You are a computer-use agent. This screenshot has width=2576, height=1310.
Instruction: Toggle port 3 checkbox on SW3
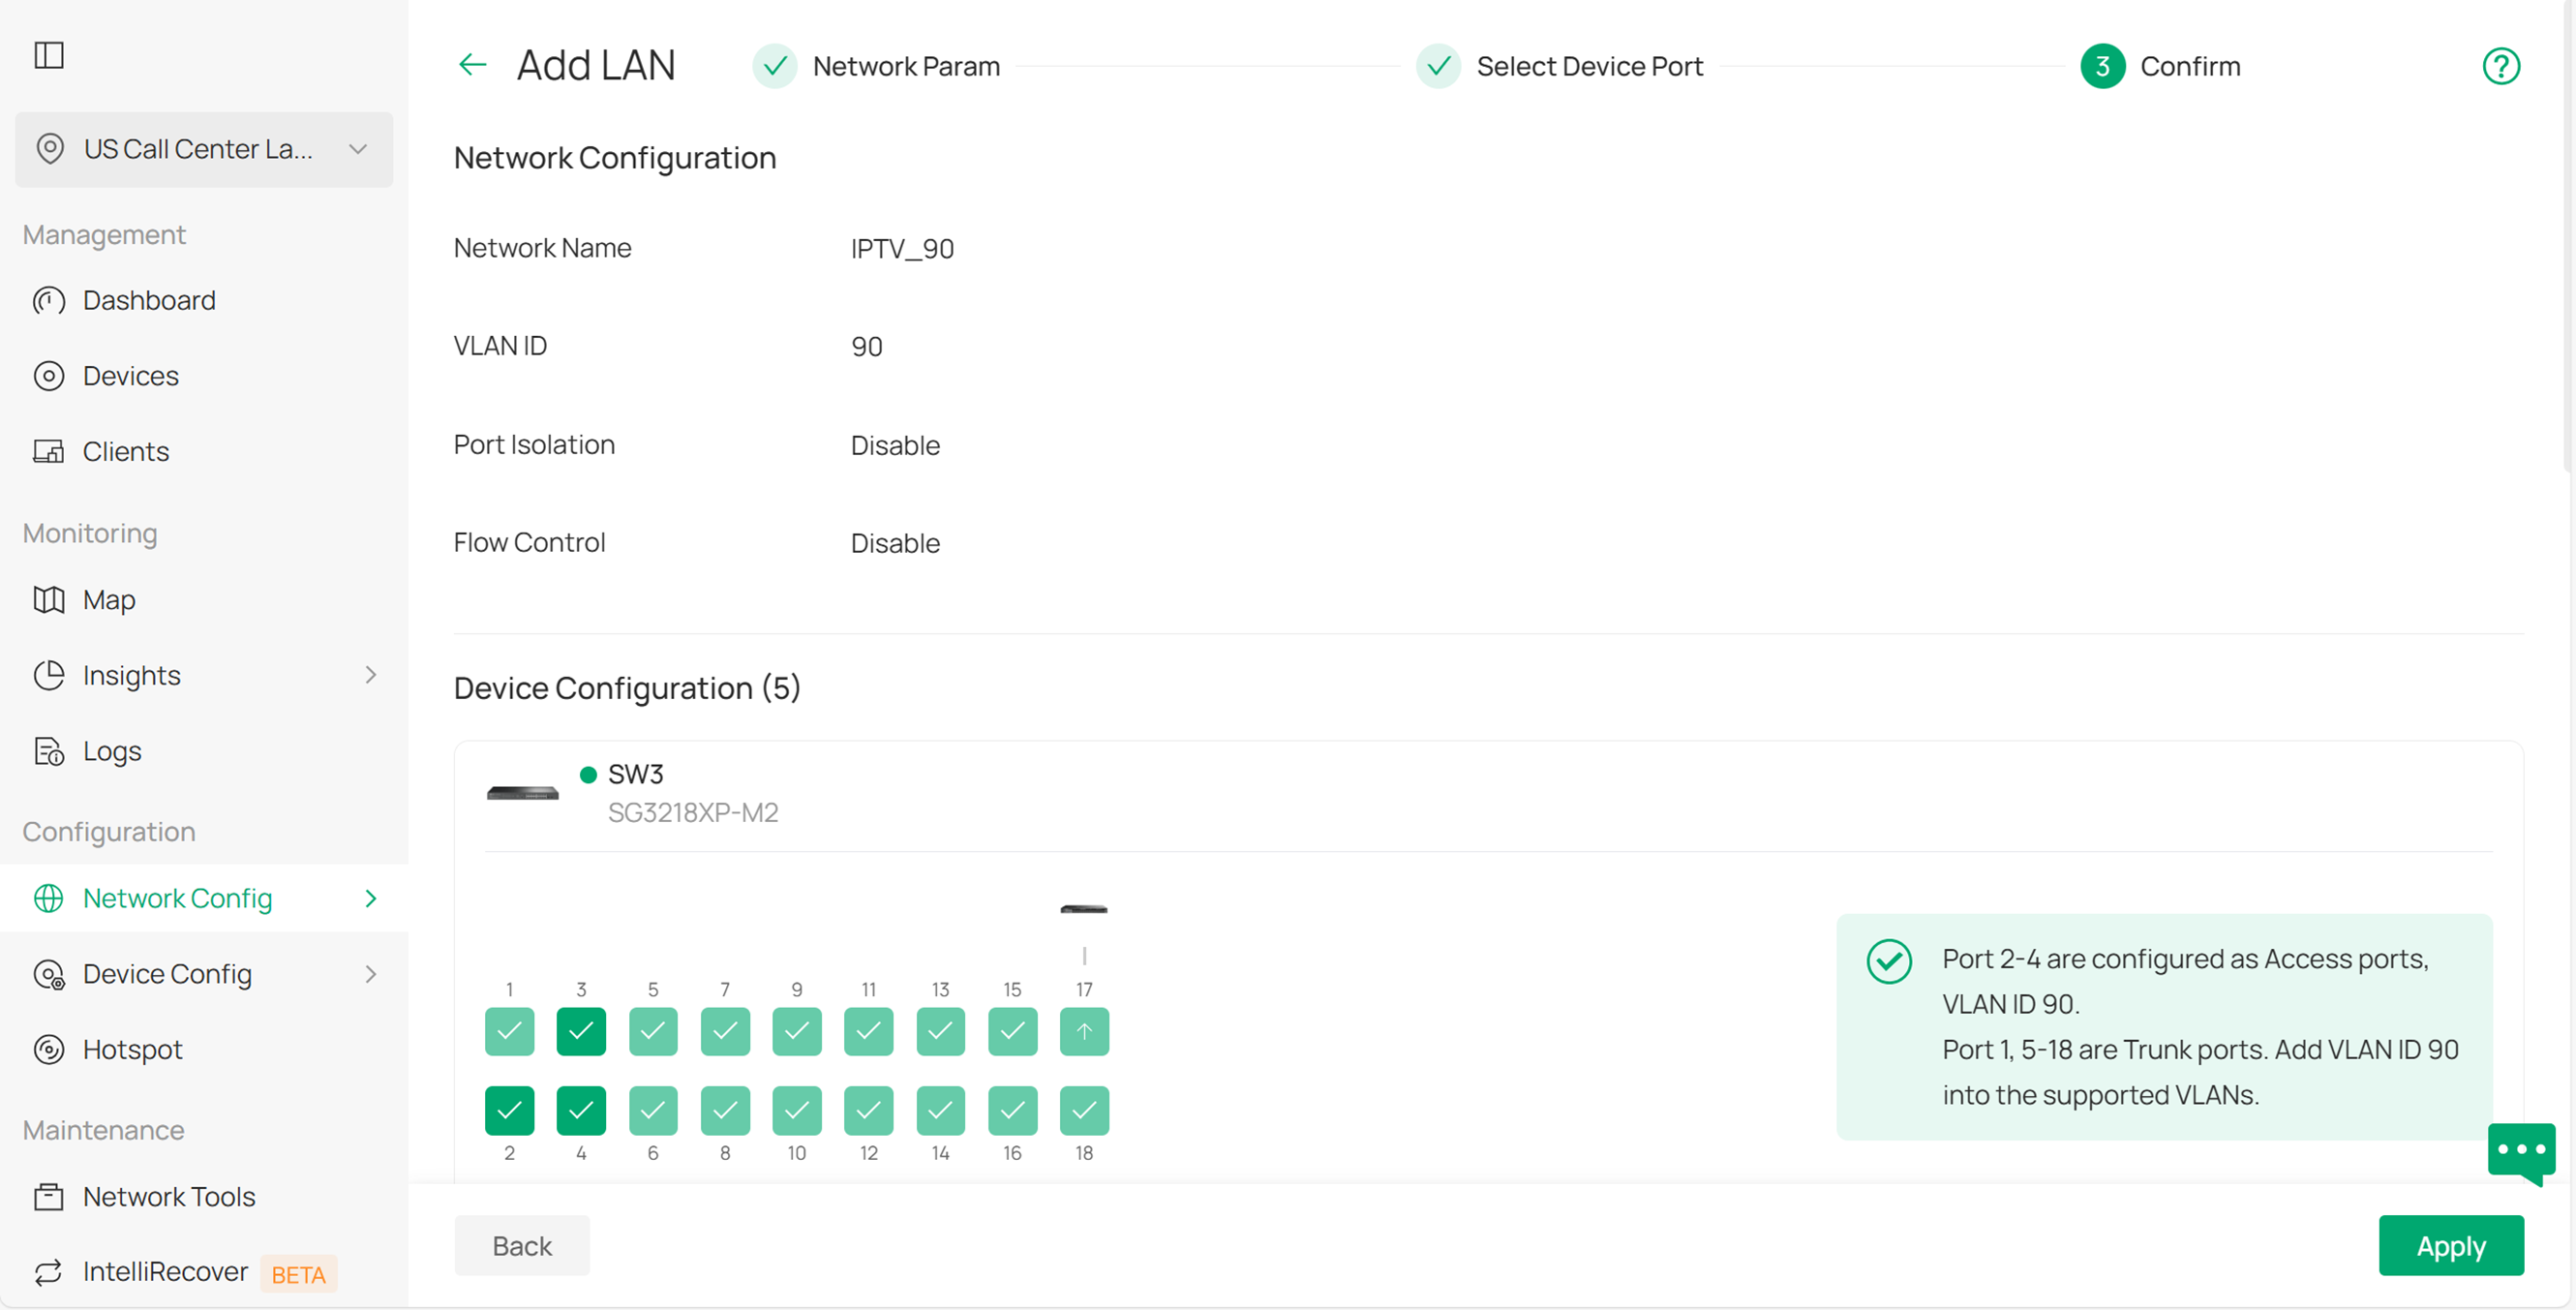coord(581,1031)
